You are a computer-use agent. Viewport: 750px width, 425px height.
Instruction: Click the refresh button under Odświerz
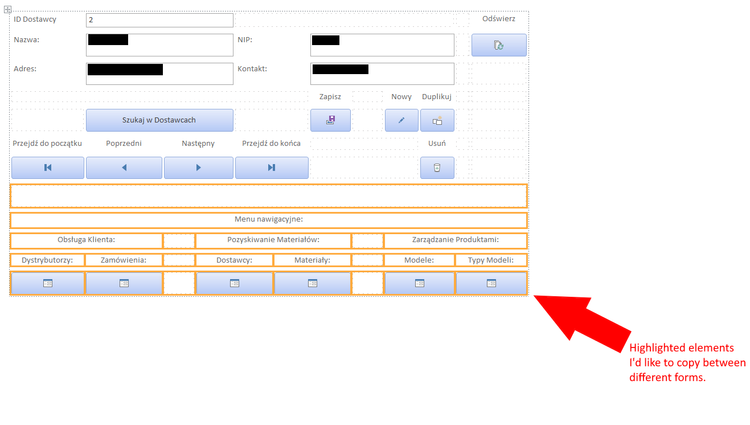498,45
